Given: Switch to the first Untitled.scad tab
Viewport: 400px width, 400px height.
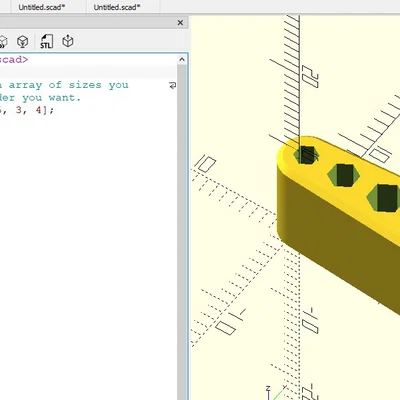Looking at the screenshot, I should point(42,7).
